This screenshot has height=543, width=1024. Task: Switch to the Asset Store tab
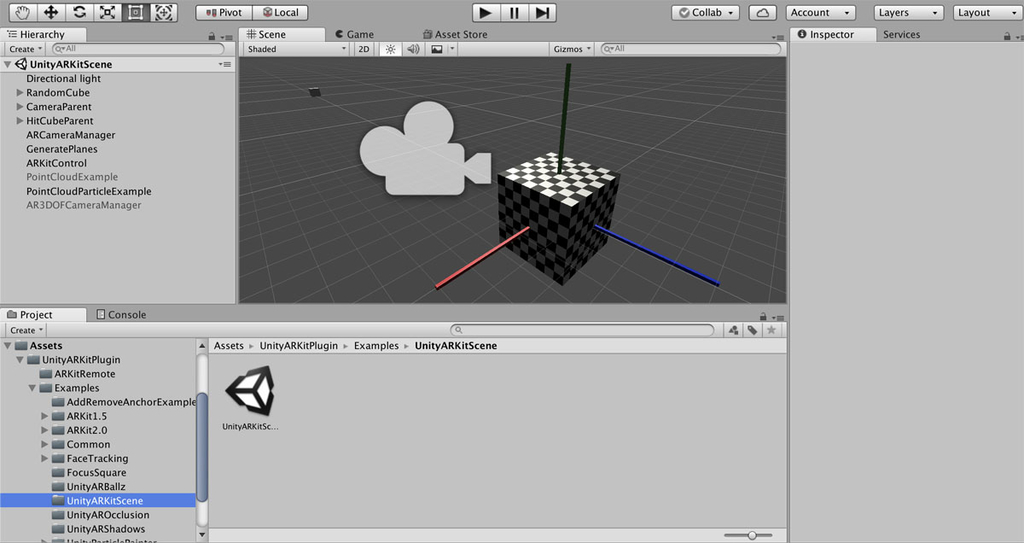pos(455,35)
